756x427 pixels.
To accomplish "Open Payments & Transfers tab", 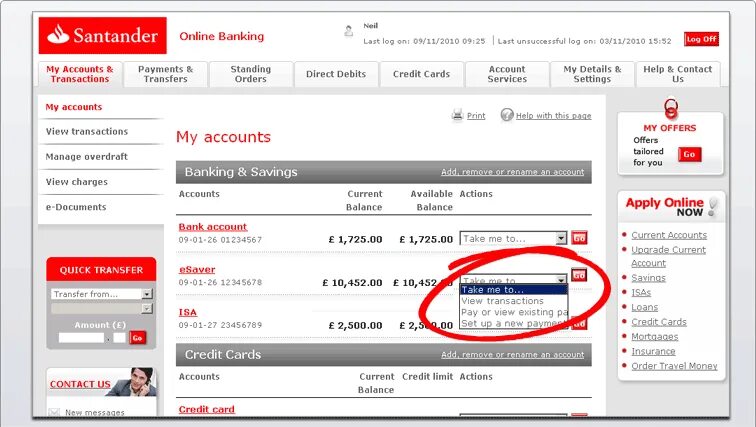I will coord(165,74).
